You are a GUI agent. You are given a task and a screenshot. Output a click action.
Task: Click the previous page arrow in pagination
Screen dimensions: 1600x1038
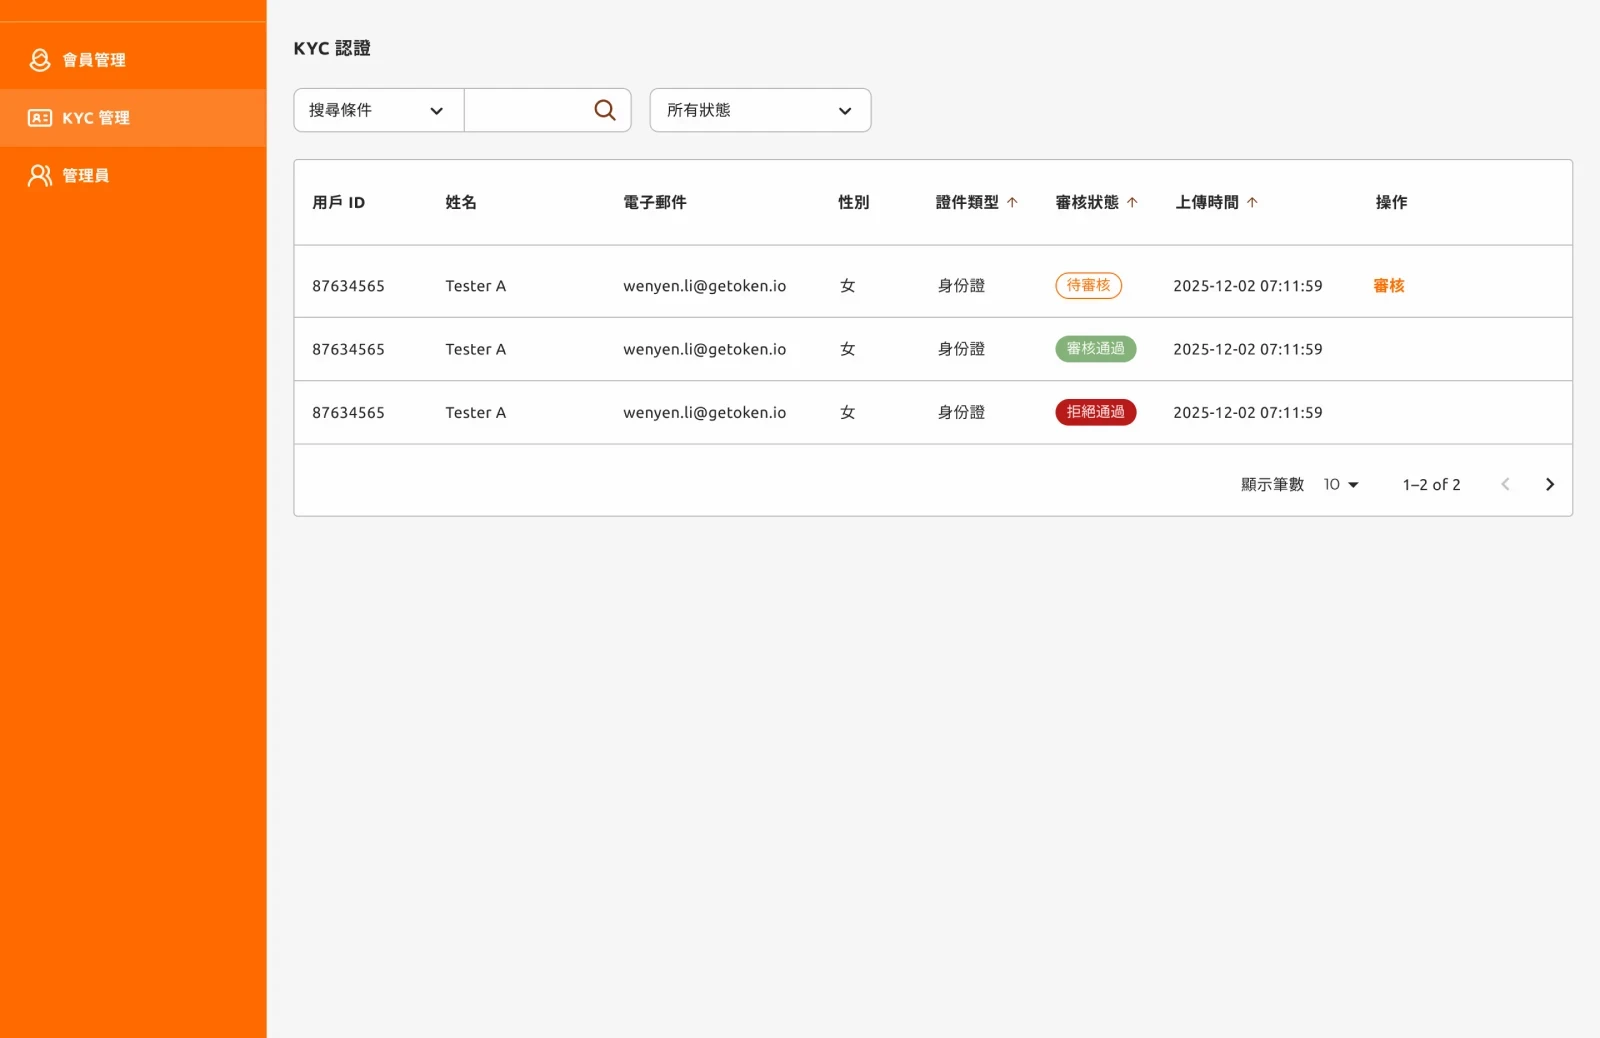(x=1505, y=484)
